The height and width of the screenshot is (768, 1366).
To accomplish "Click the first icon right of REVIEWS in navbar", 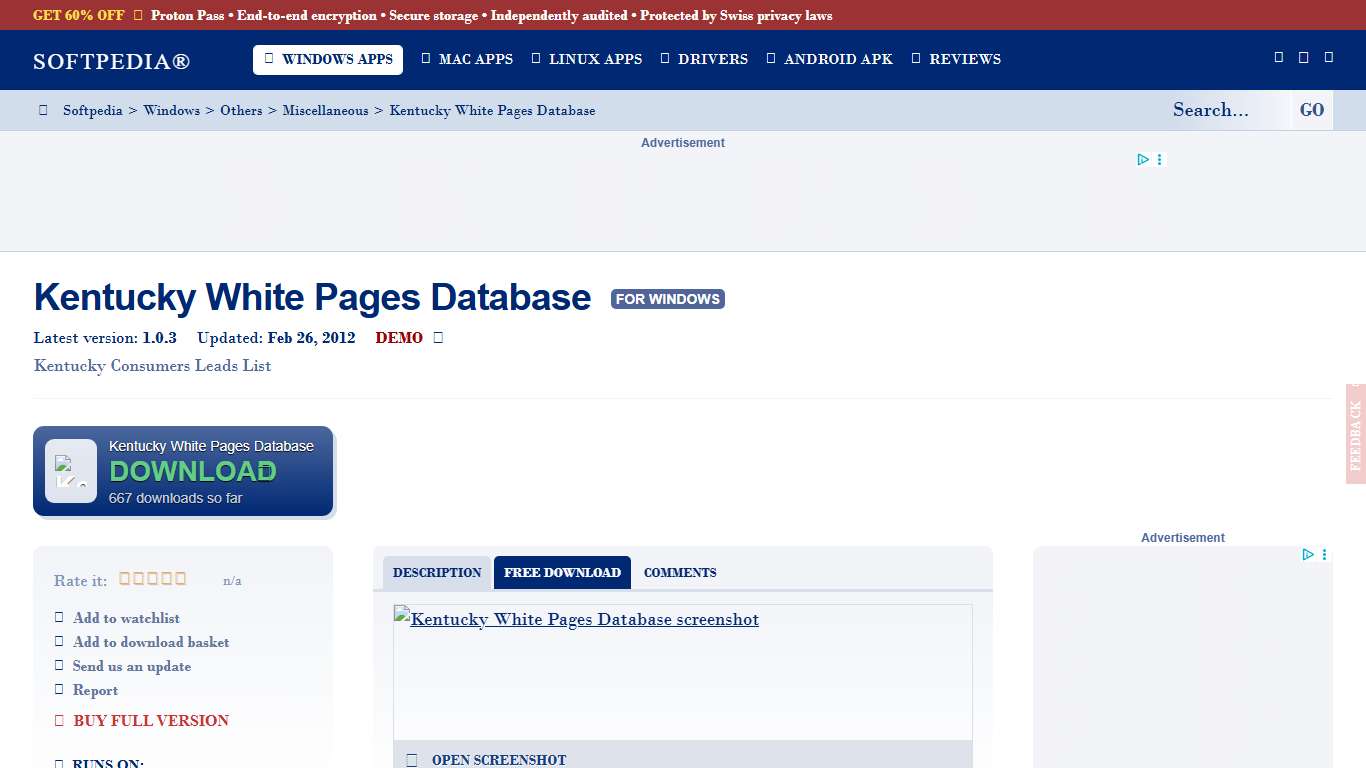I will click(x=1278, y=58).
